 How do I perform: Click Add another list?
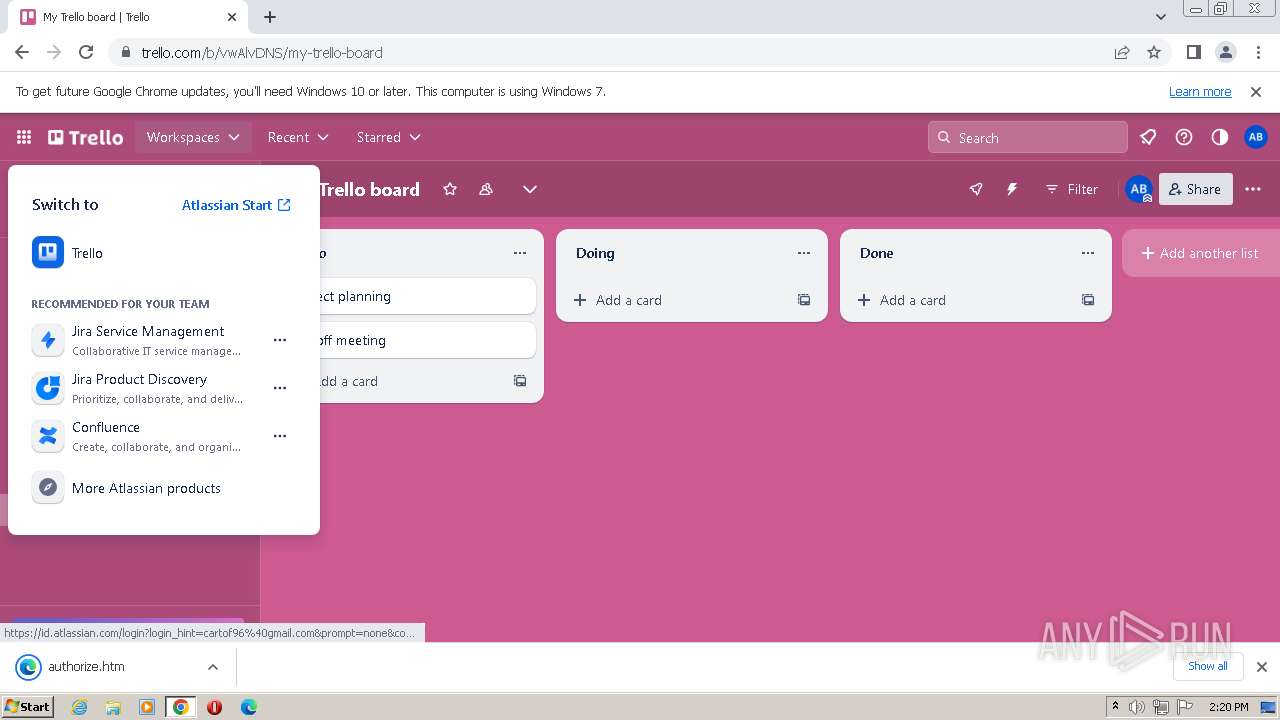click(1200, 253)
